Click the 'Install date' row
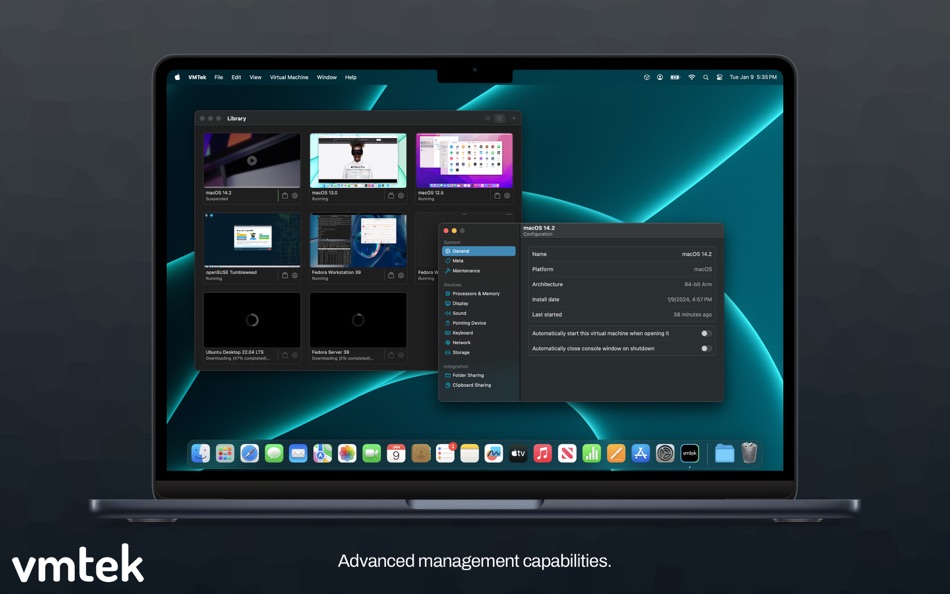The height and width of the screenshot is (594, 950). coord(622,299)
